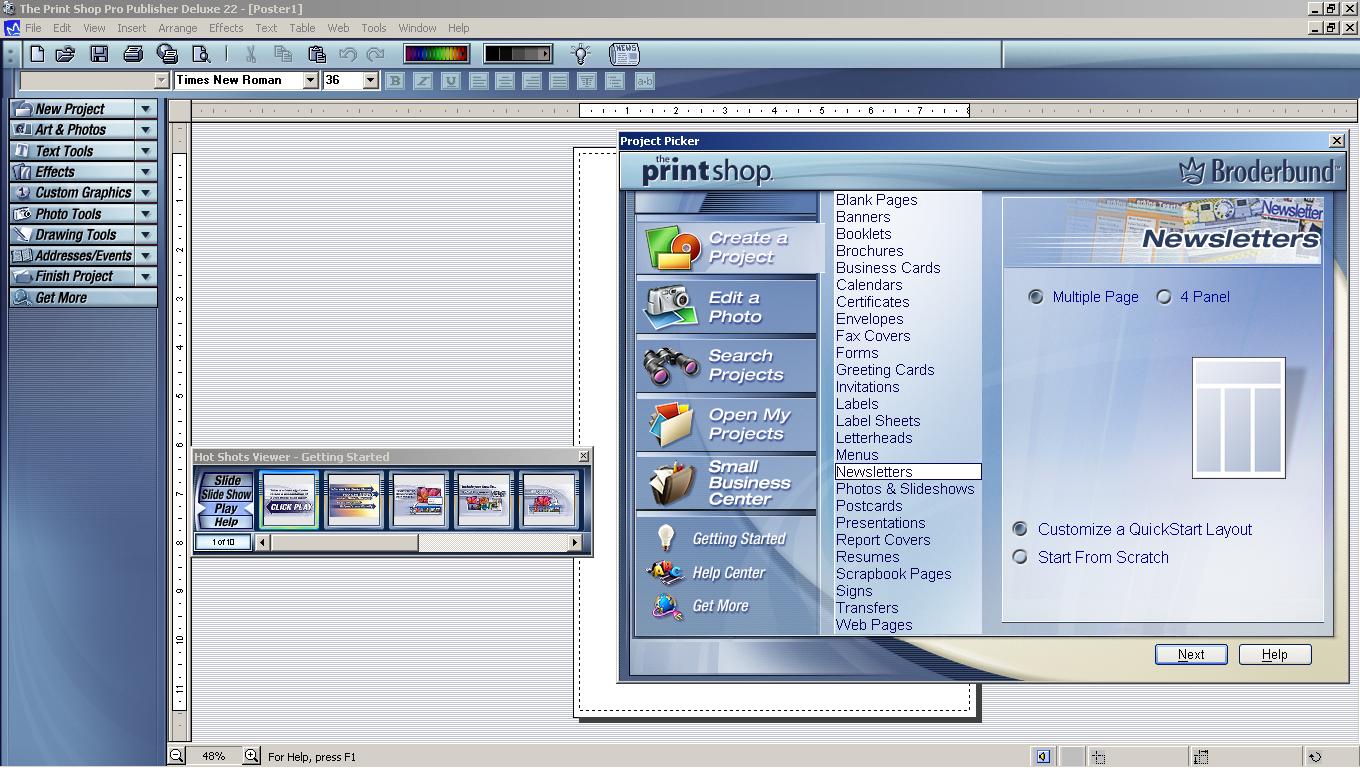The image size is (1360, 768).
Task: Click the Help Center icon
Action: pos(664,572)
